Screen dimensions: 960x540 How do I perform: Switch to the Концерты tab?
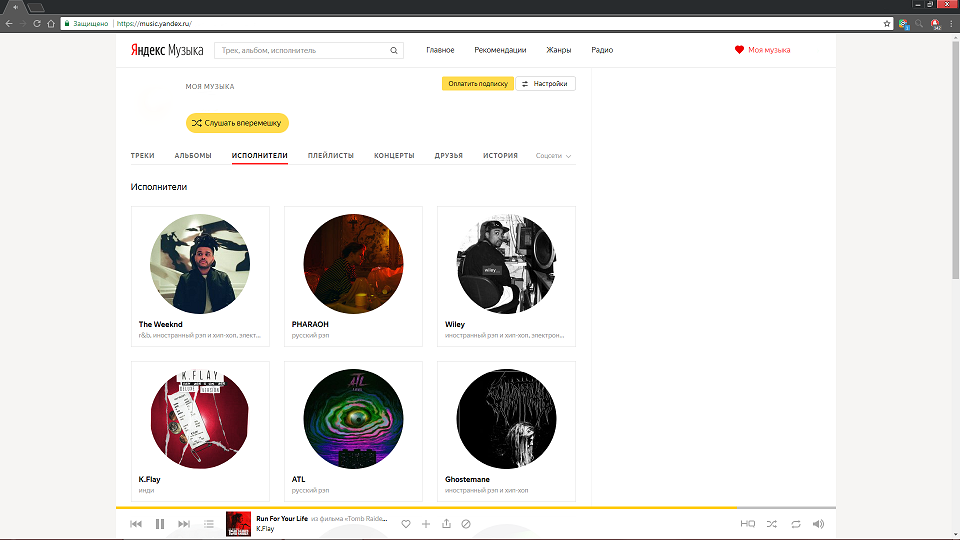pos(394,156)
